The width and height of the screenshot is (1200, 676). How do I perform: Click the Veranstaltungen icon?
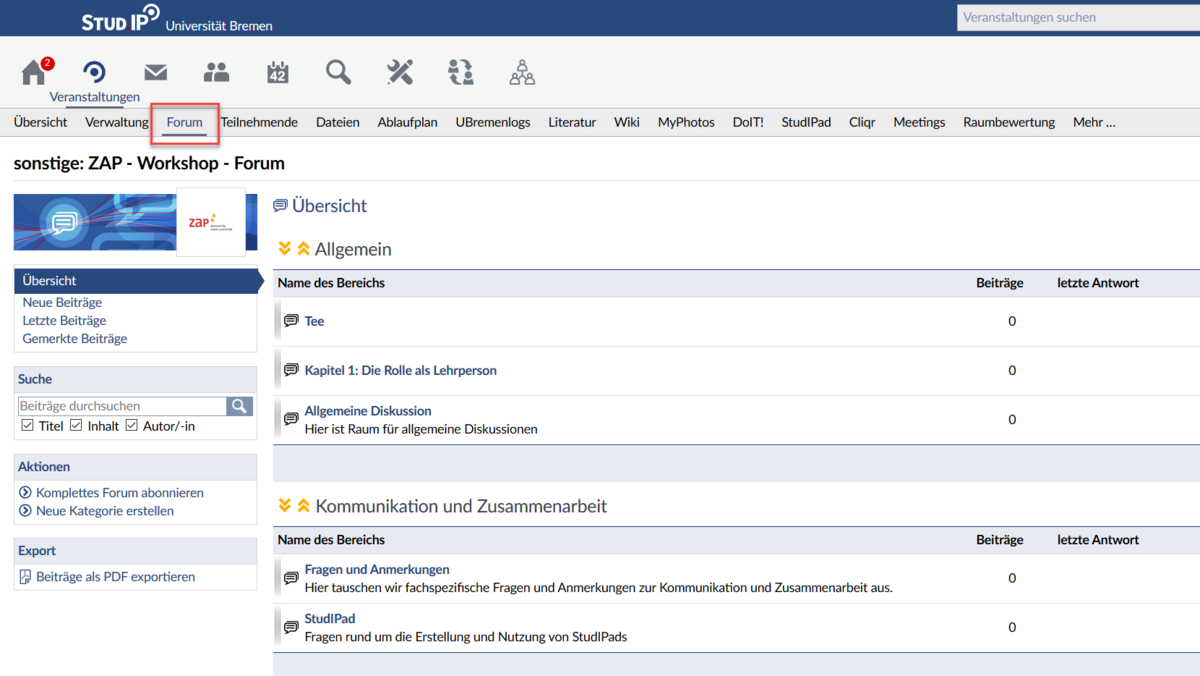(x=94, y=73)
